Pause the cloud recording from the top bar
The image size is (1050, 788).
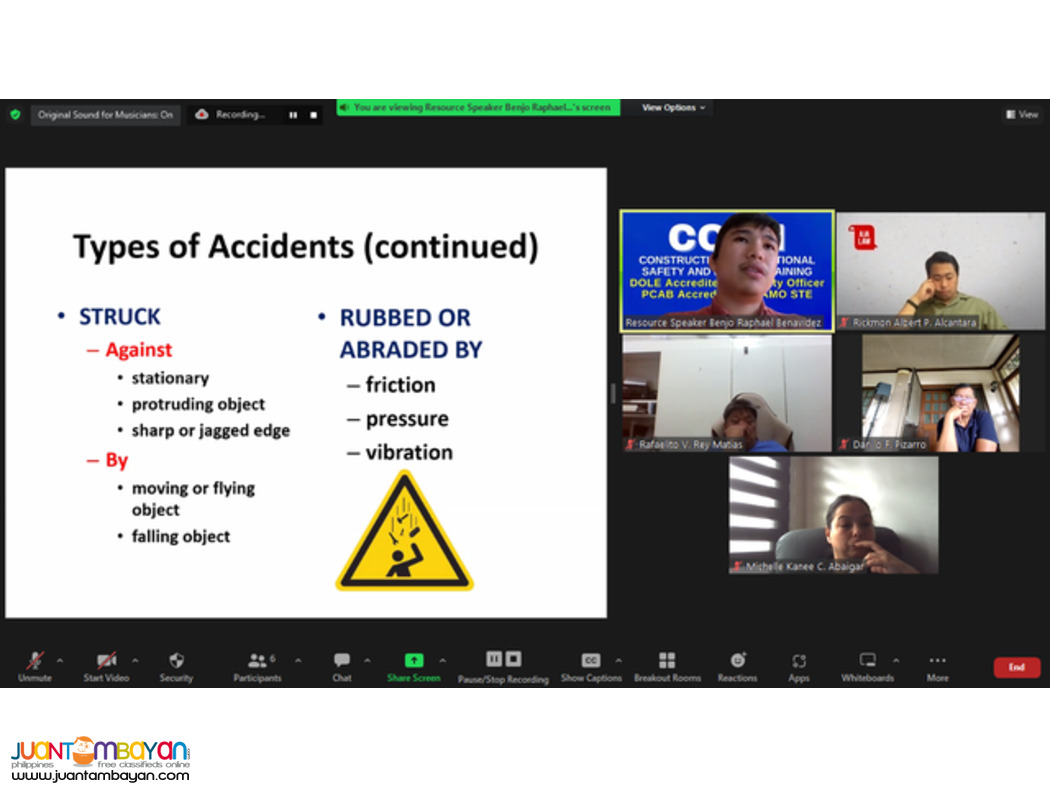point(293,114)
